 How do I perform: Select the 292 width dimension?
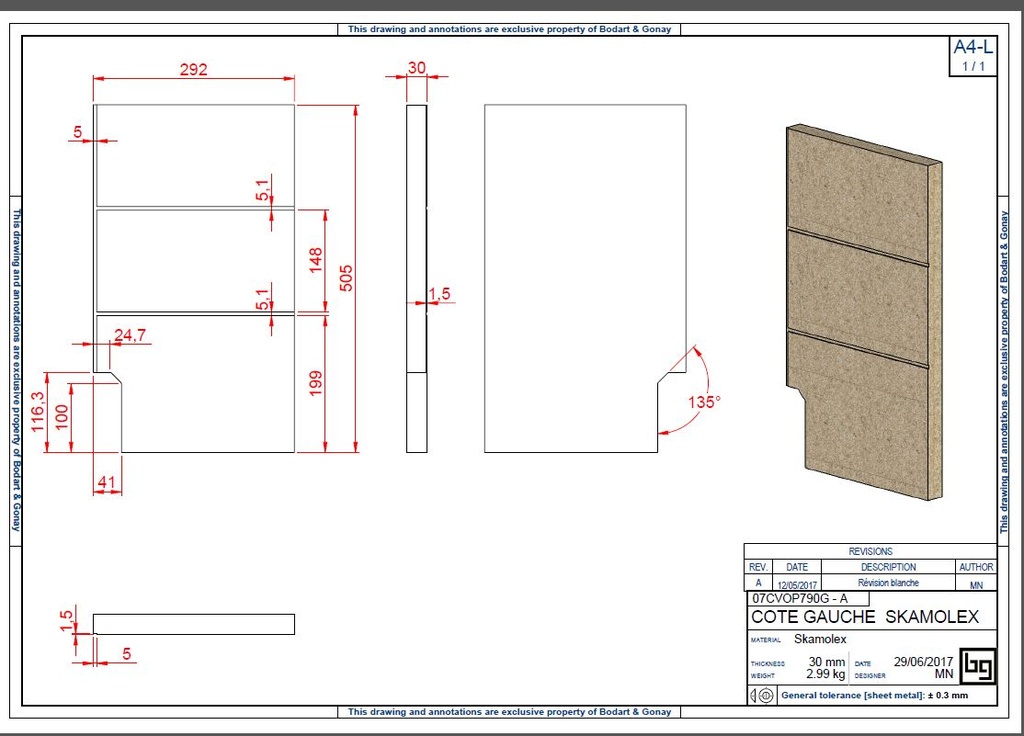[194, 69]
